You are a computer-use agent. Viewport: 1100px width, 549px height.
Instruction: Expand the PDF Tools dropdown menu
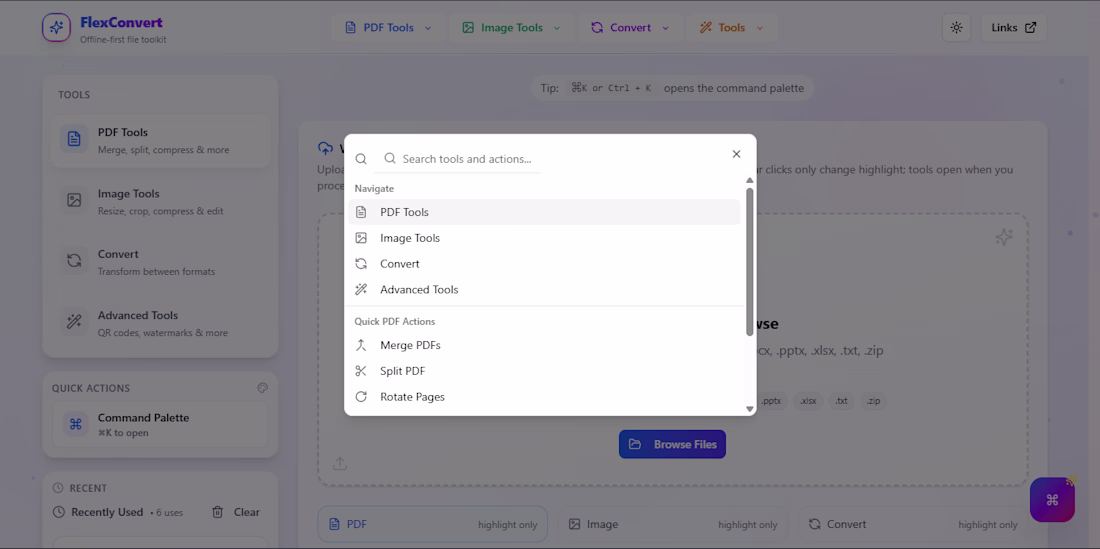(x=388, y=28)
